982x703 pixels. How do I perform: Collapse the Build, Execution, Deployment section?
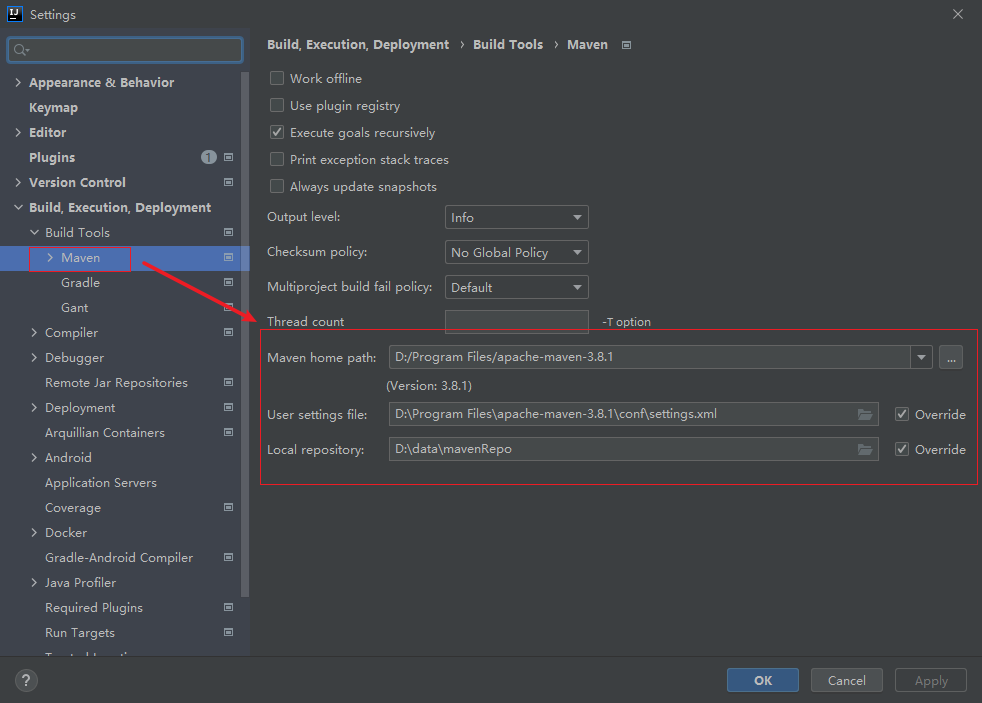[18, 207]
